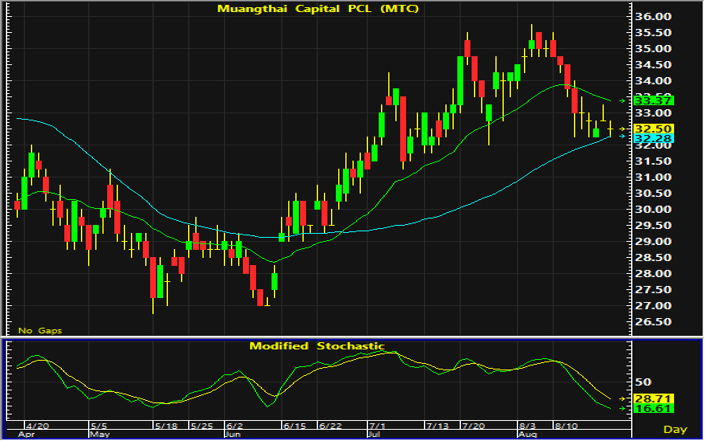705x441 pixels.
Task: Click the Modified Stochastic panel title
Action: [x=317, y=346]
